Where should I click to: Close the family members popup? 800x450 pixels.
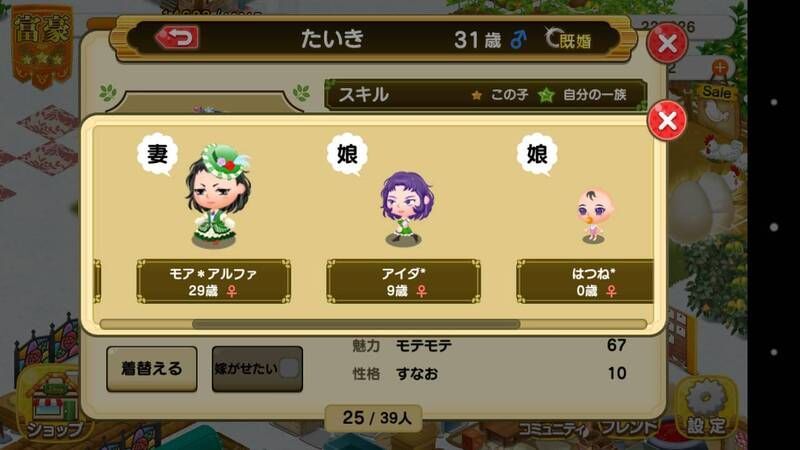pos(666,120)
